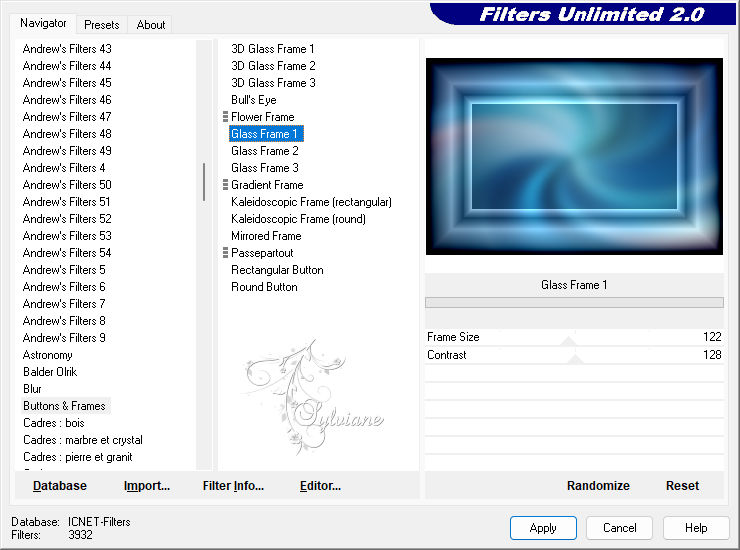Select the 3D Glass Frame 2 filter
Image resolution: width=740 pixels, height=550 pixels.
tap(273, 66)
